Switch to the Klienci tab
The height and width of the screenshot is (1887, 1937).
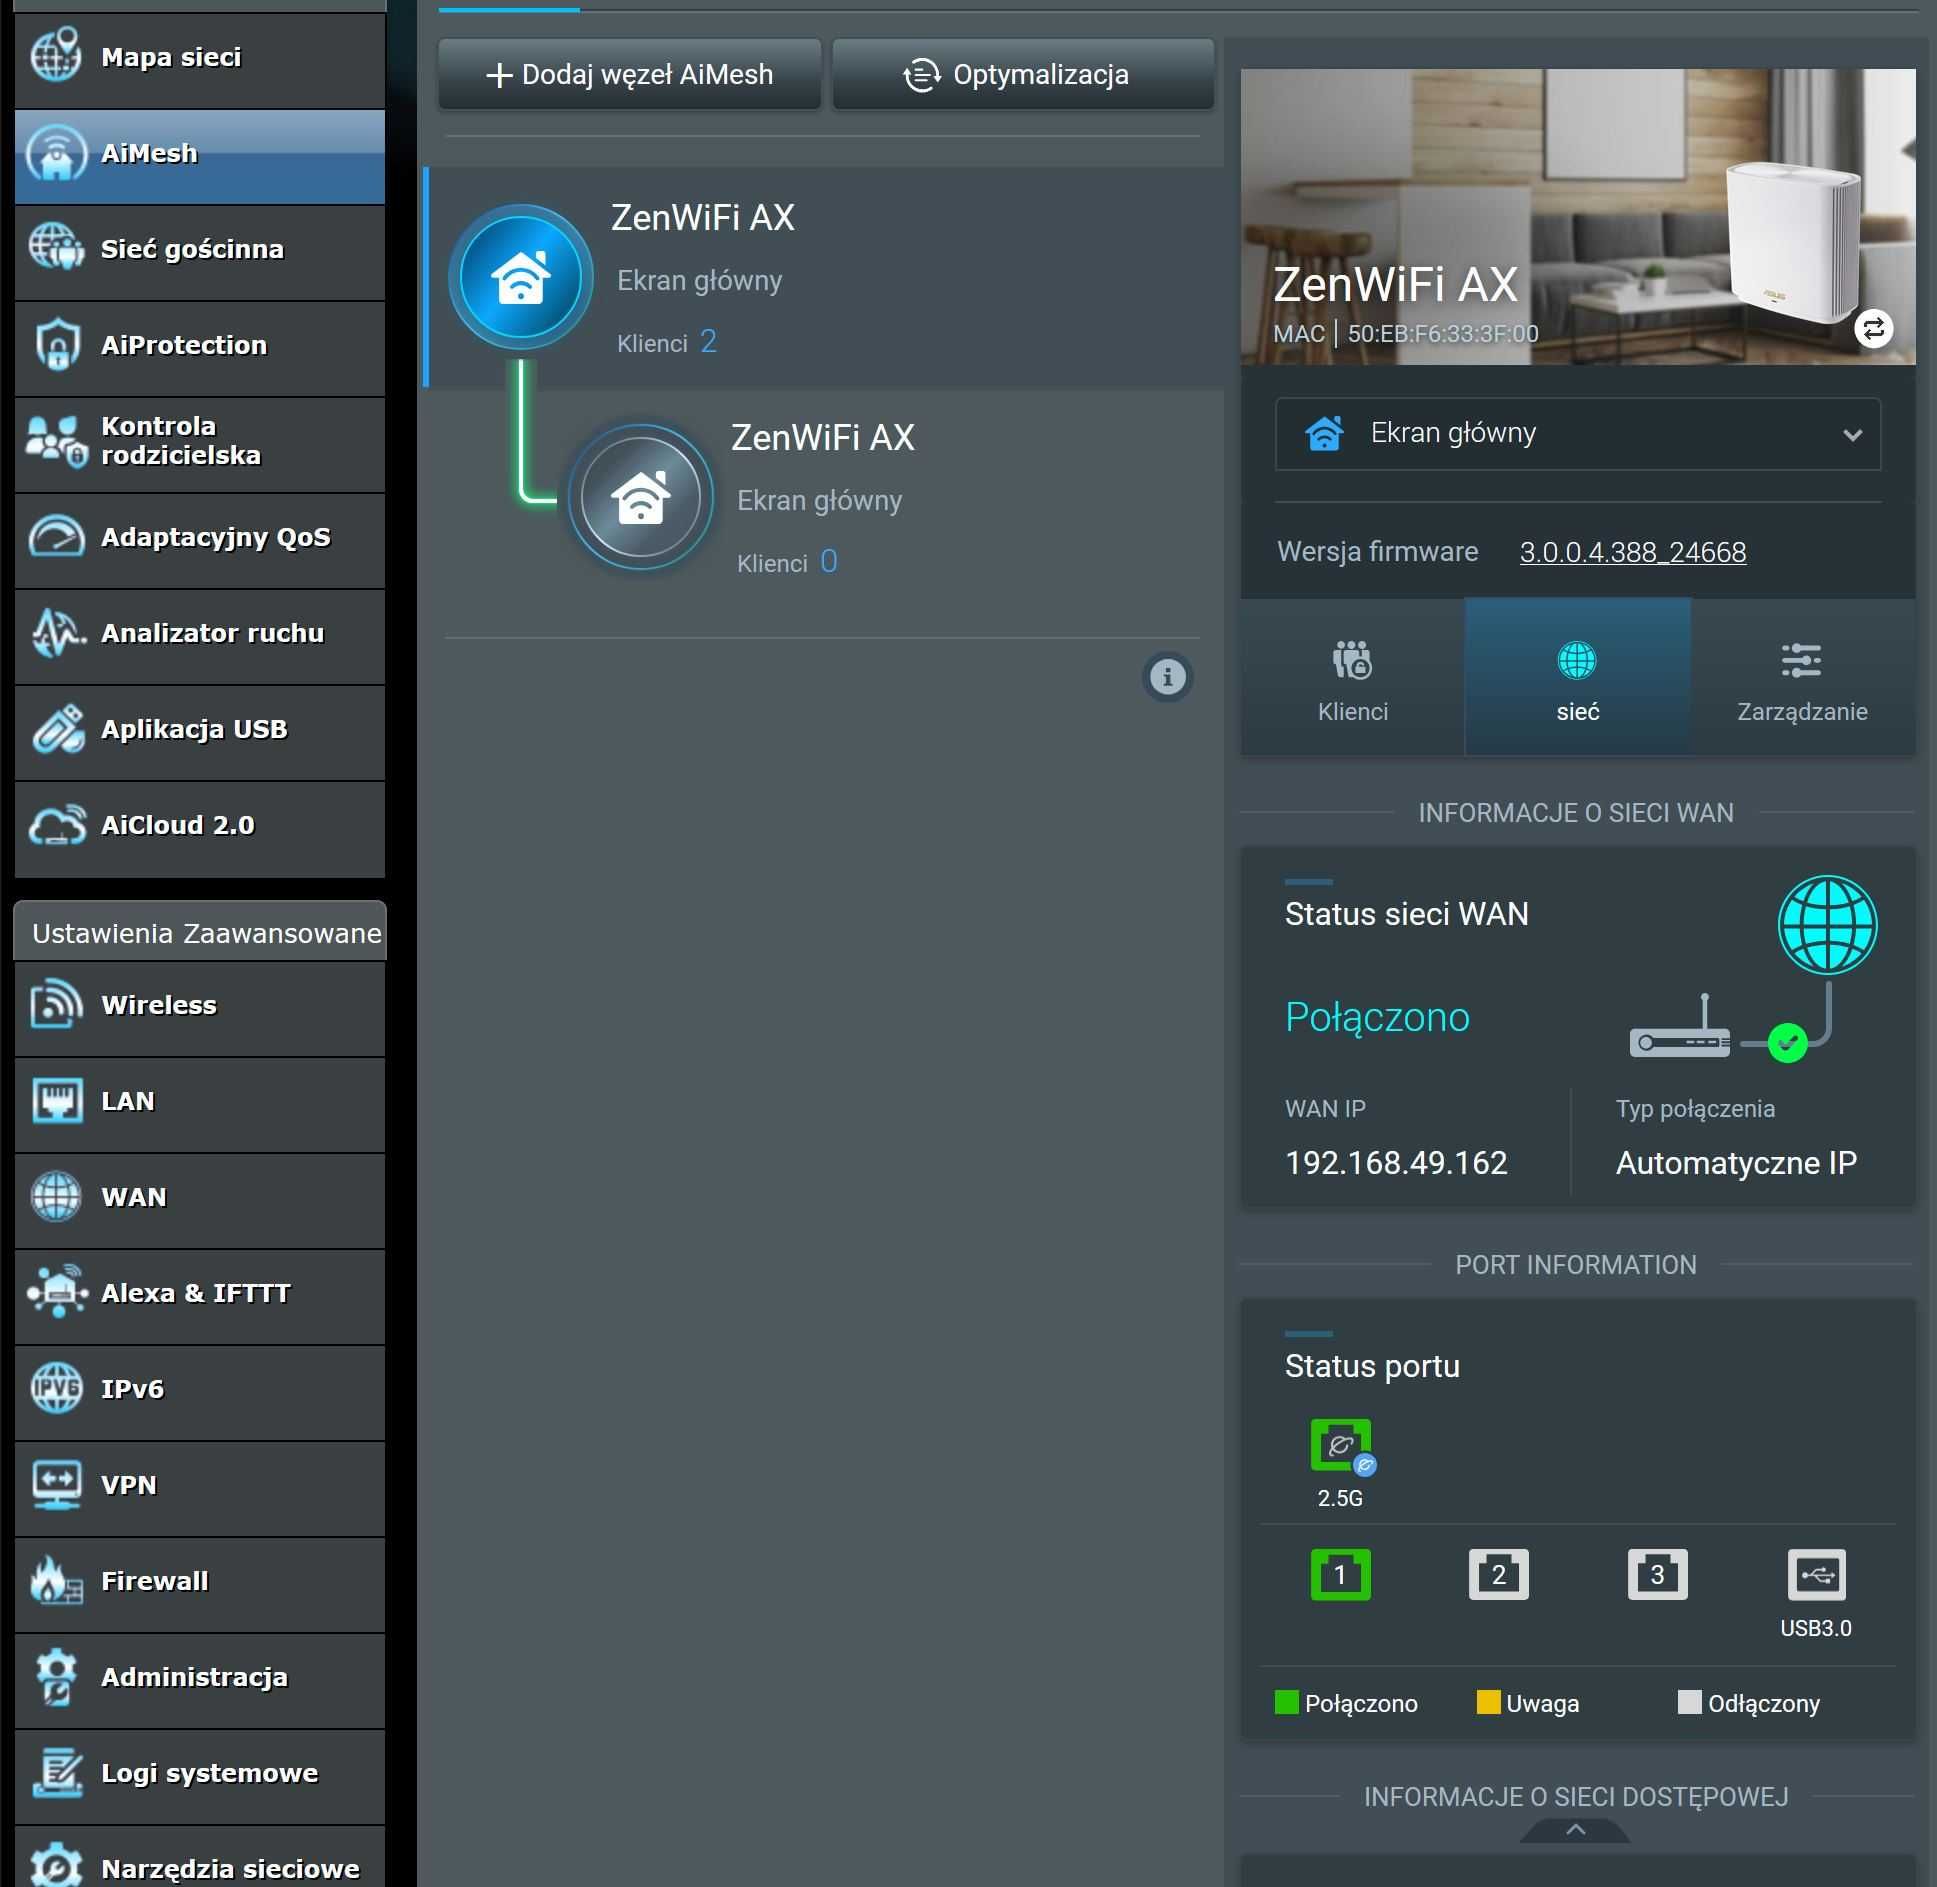click(1353, 677)
